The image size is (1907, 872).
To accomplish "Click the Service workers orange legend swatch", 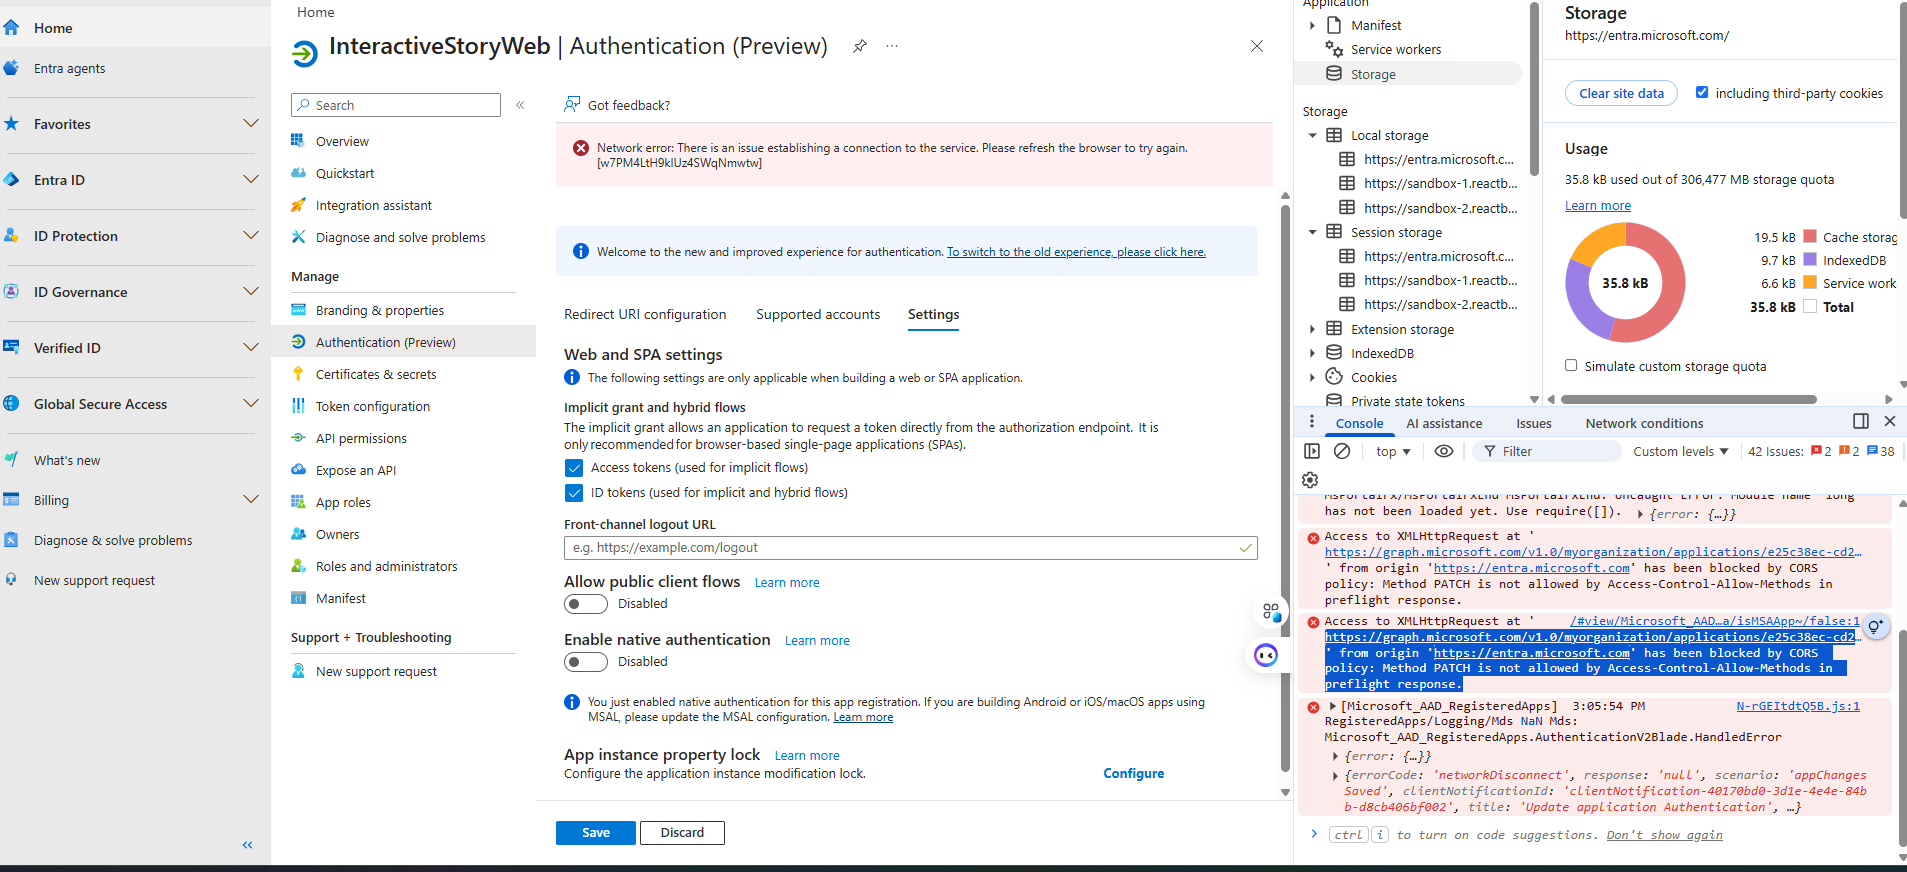I will [1809, 283].
